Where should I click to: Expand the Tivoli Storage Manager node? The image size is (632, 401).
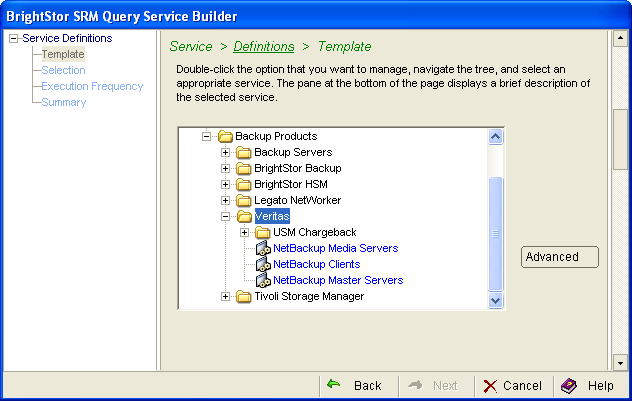(225, 297)
